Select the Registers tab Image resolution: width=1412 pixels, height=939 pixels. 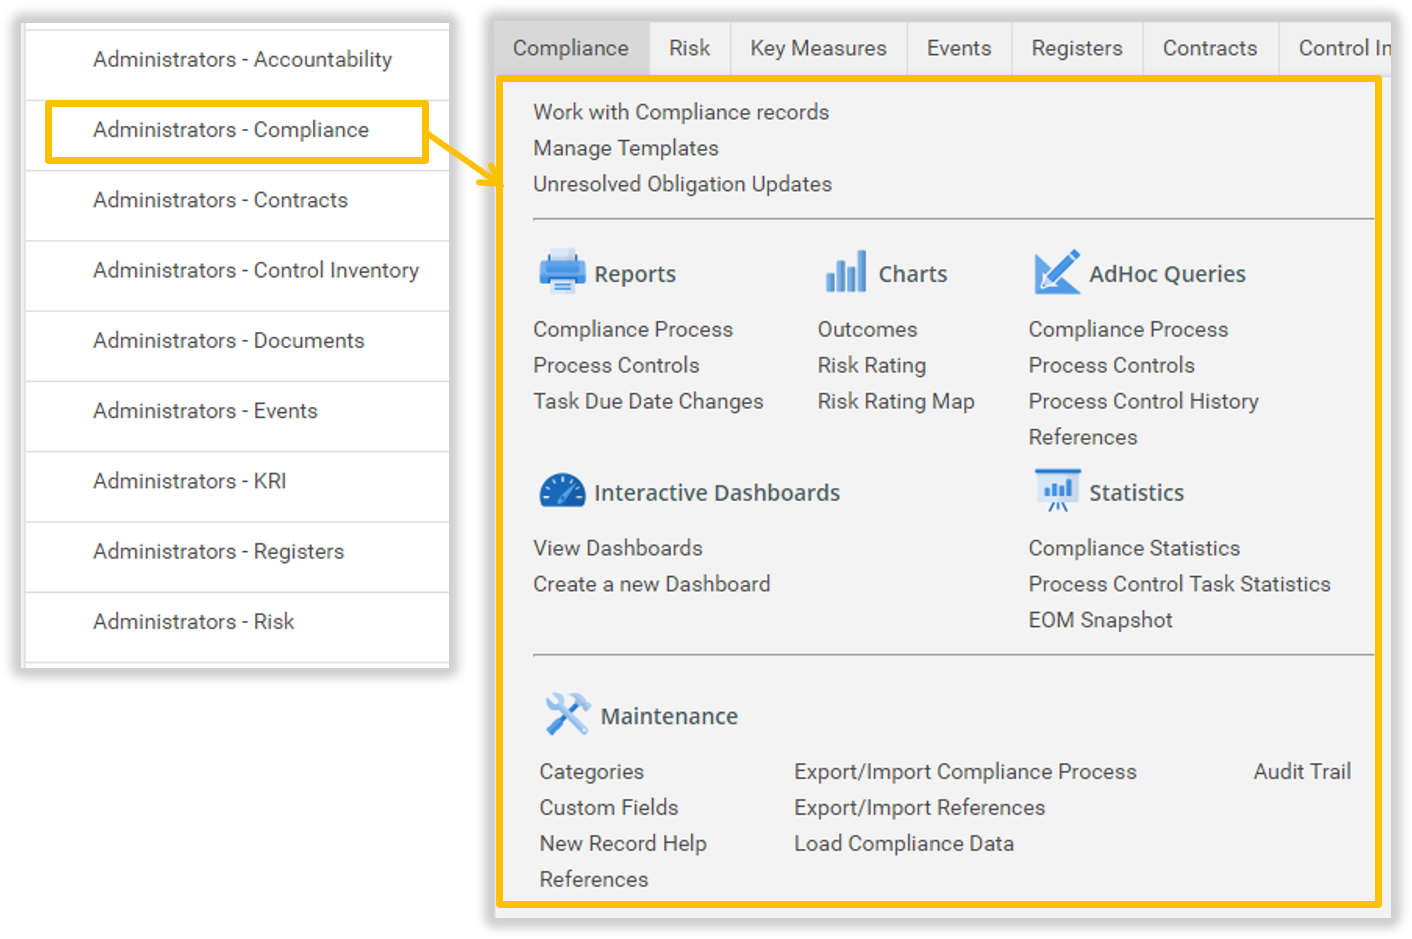click(x=1076, y=47)
